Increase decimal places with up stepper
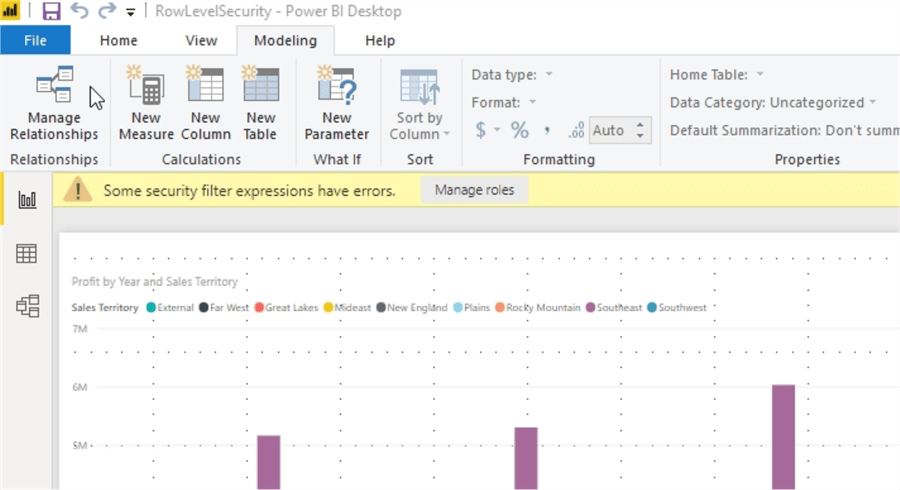The height and width of the screenshot is (490, 900). coord(640,125)
